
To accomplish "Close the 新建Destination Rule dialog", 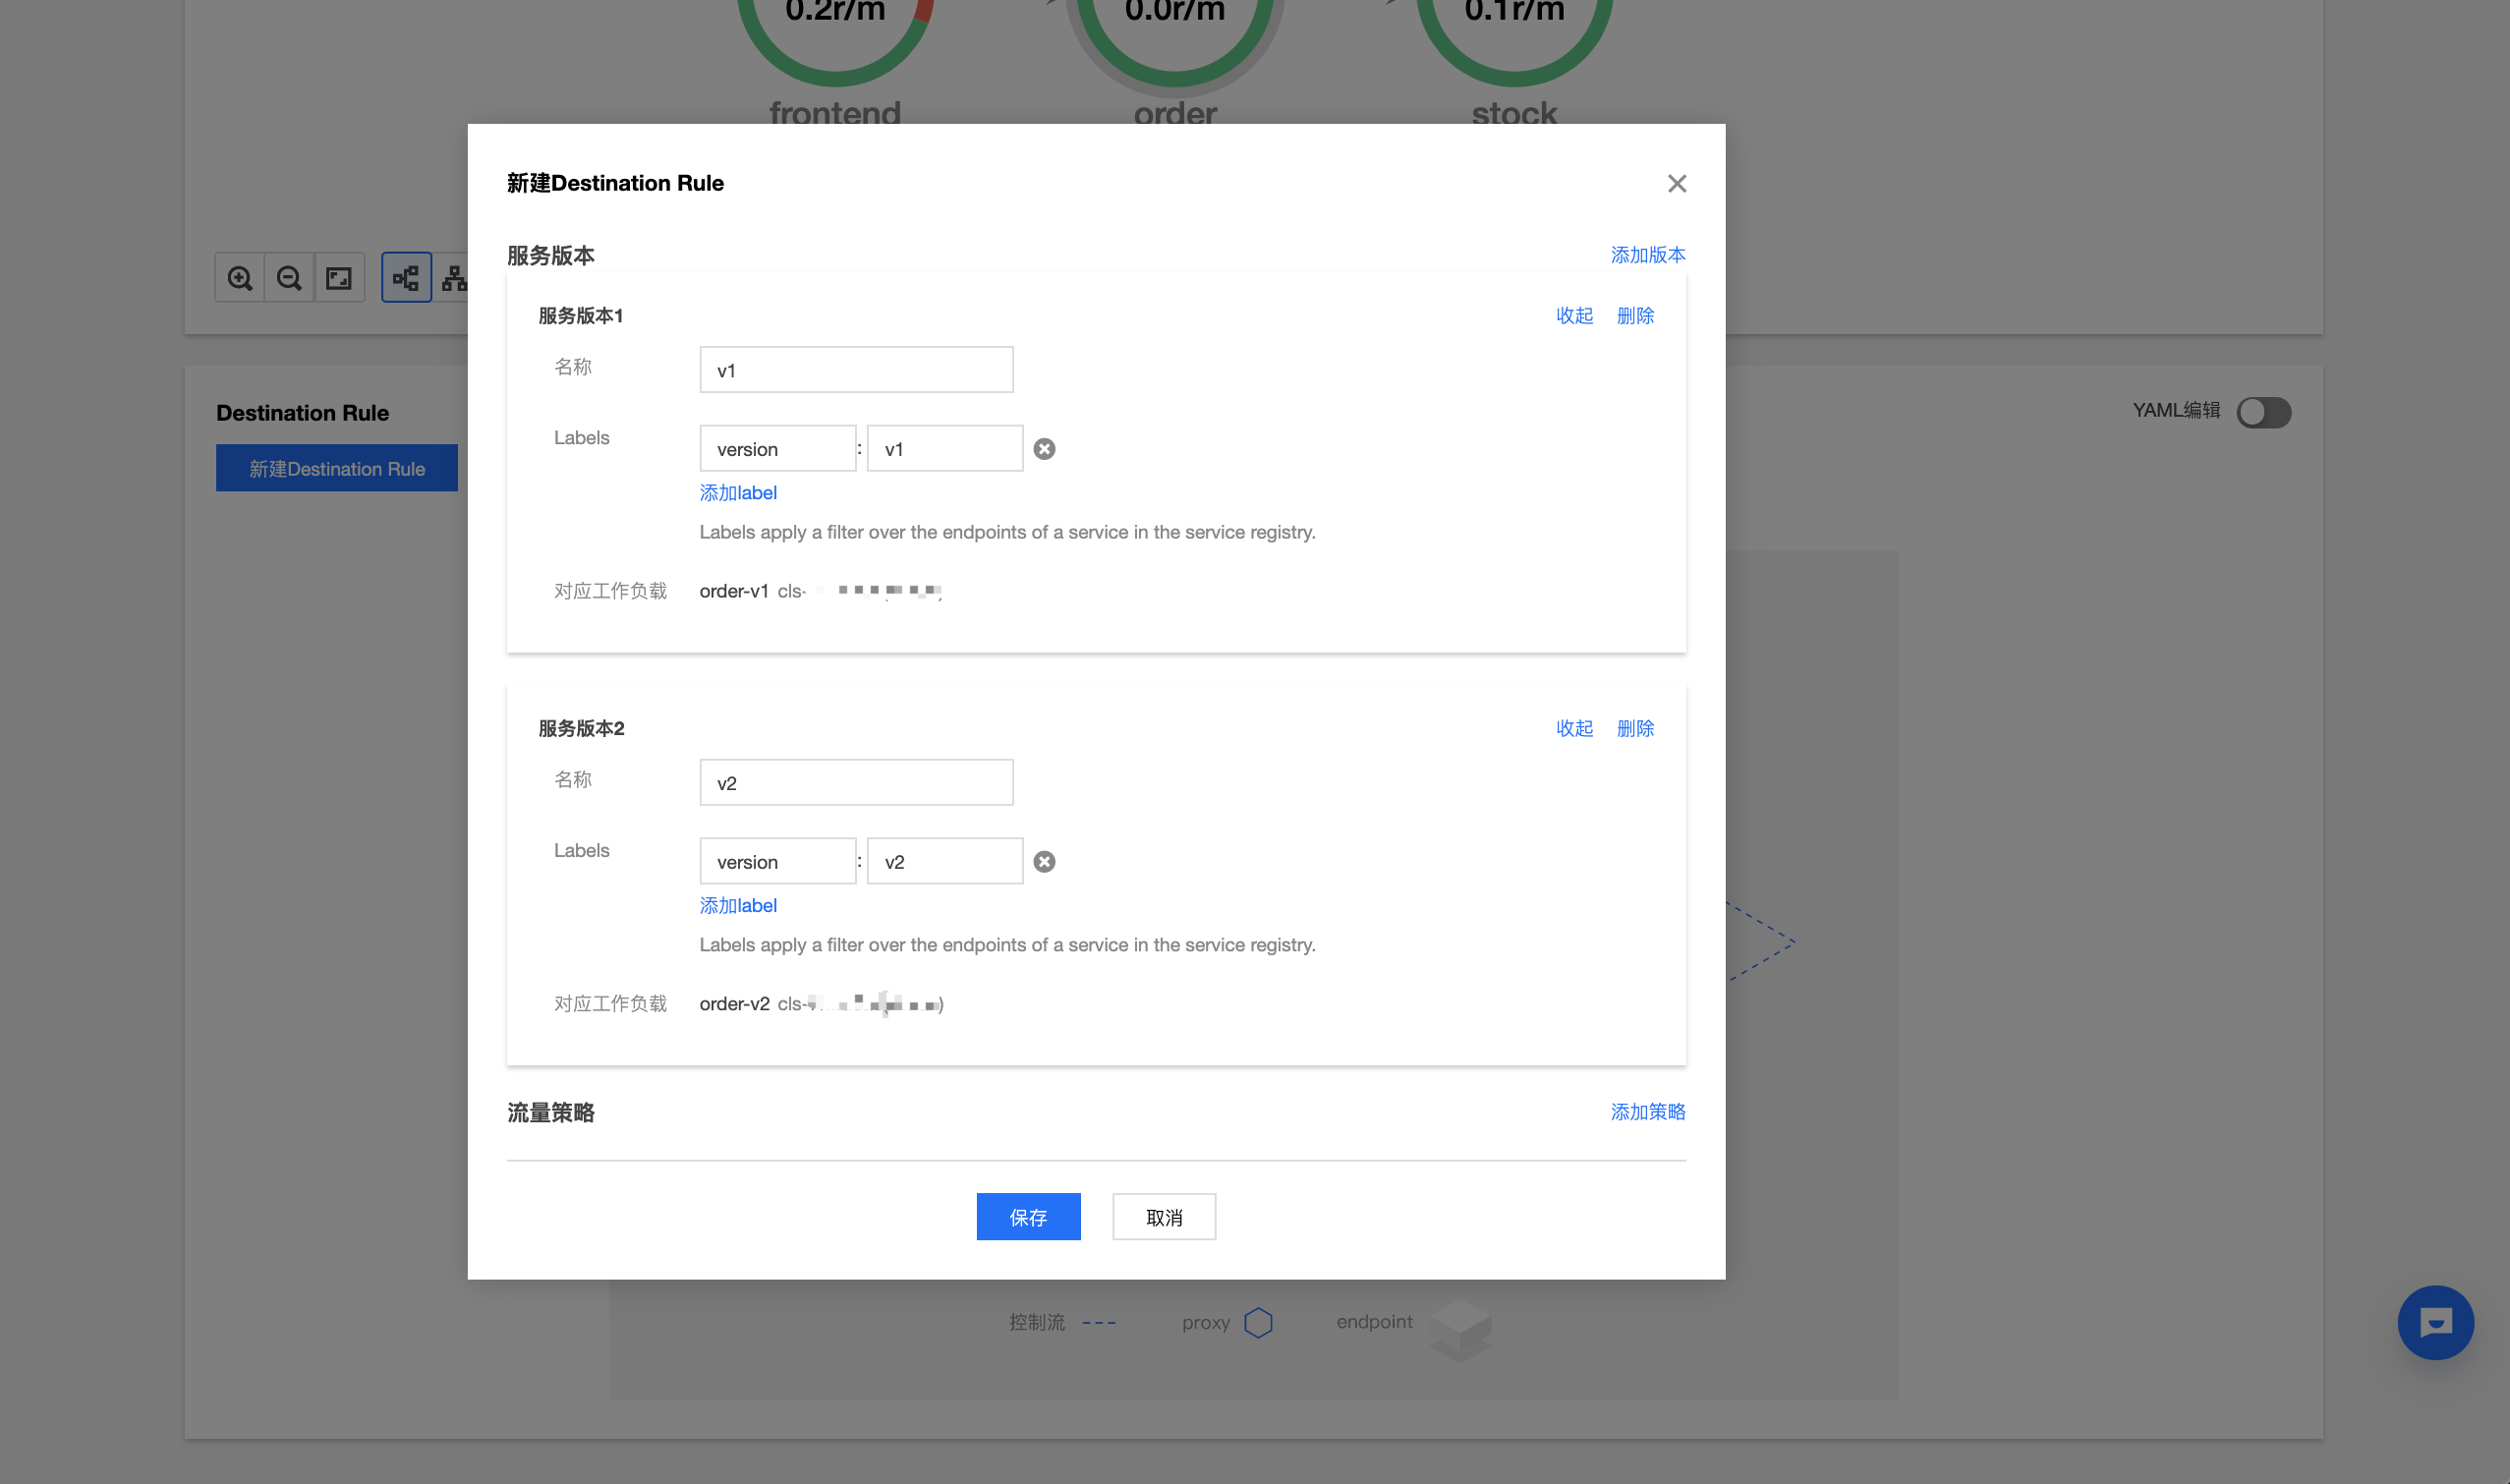I will pyautogui.click(x=1676, y=183).
